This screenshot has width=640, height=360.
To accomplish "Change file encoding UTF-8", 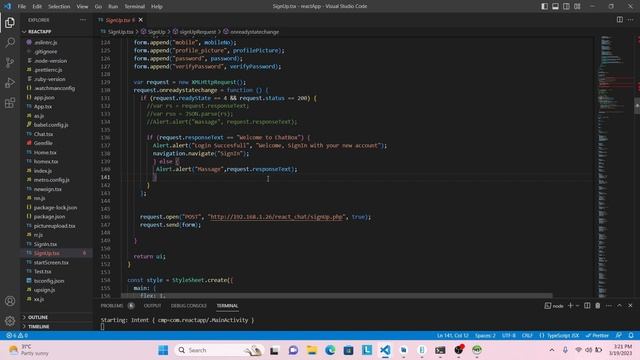I will coord(509,336).
